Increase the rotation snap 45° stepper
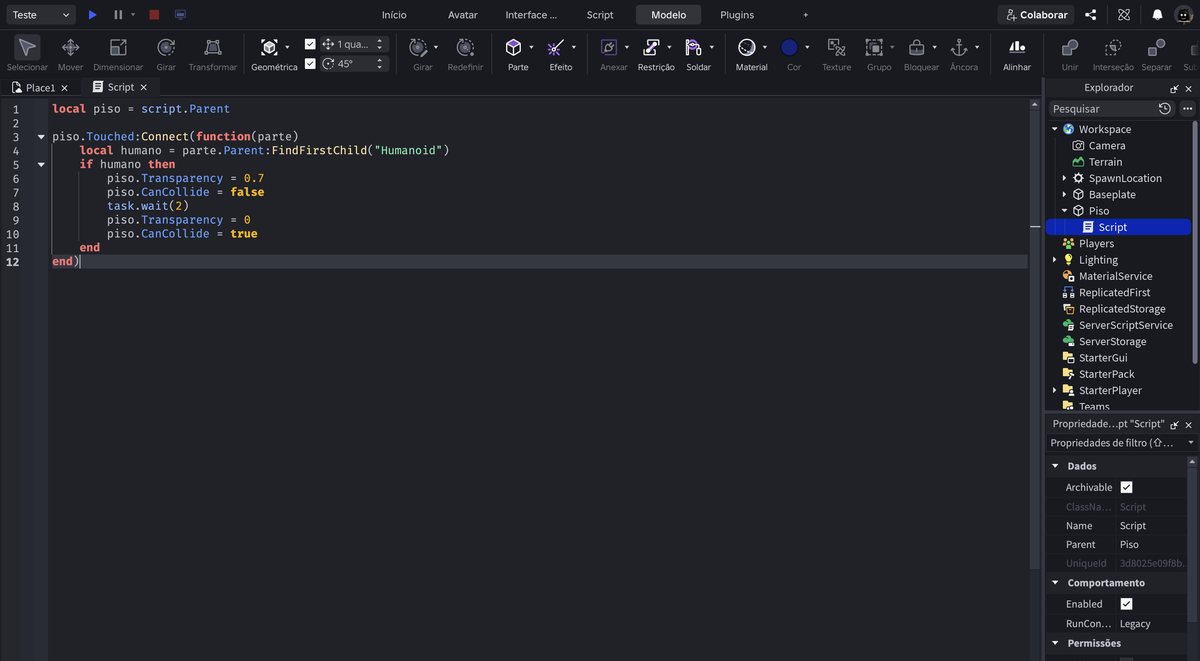This screenshot has height=661, width=1200. 380,60
